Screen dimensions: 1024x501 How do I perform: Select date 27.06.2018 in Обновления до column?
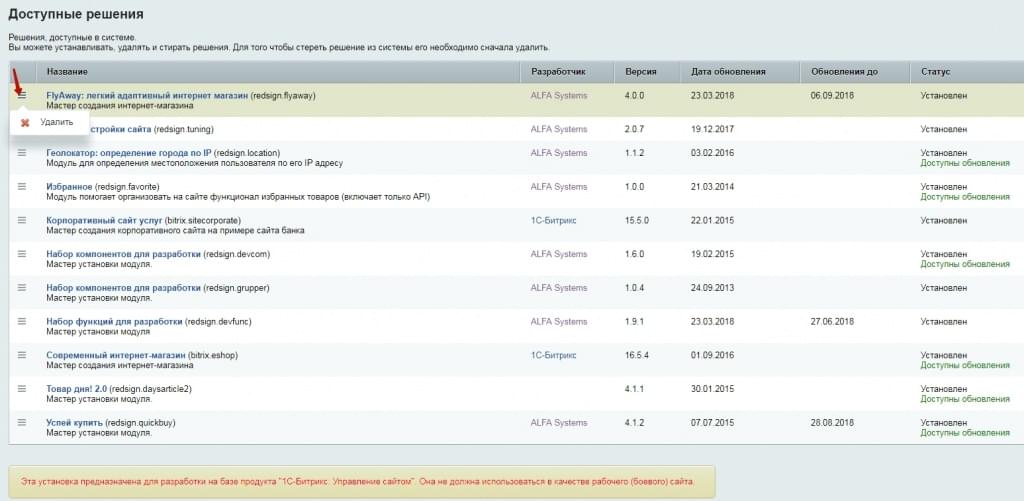[x=833, y=321]
